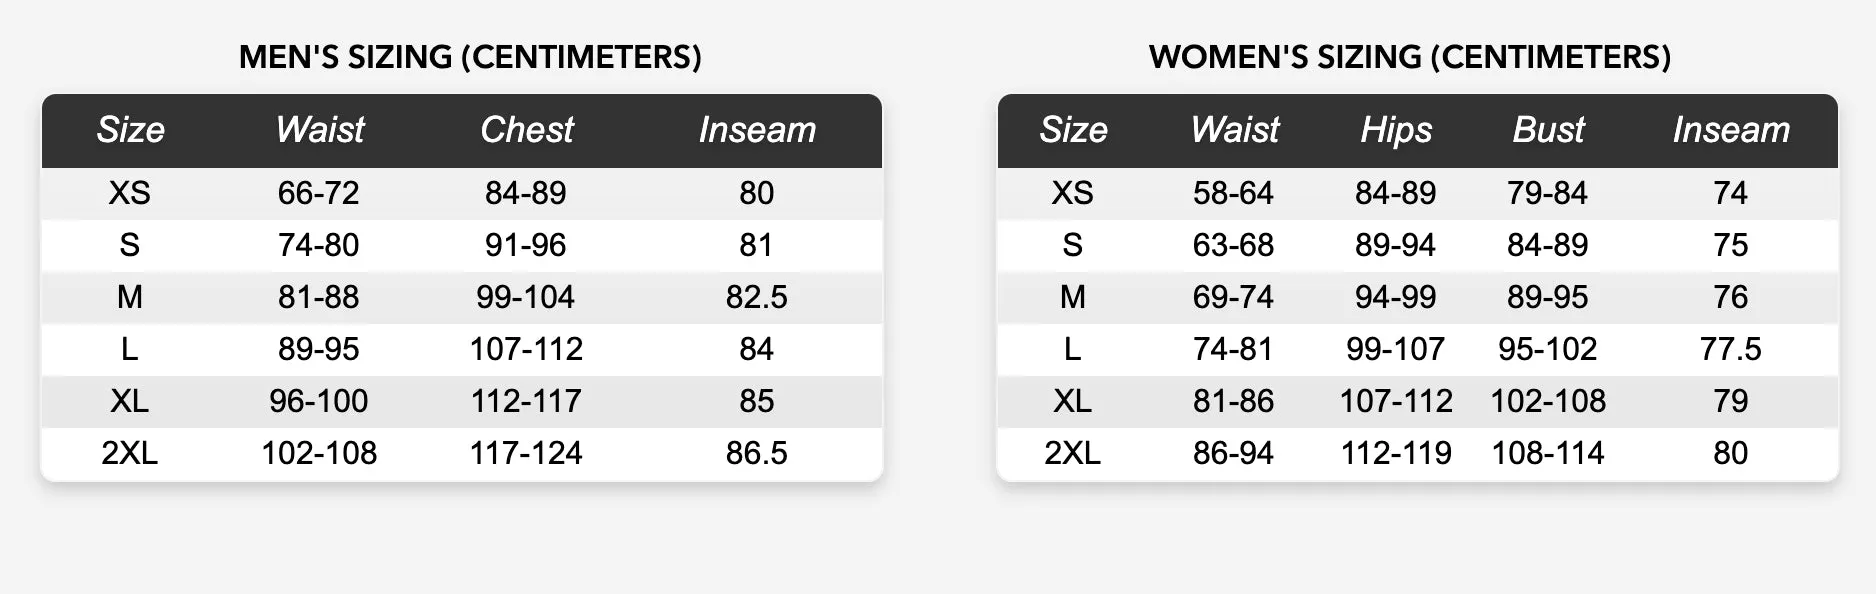Click women's large hips value 99-107

(x=1396, y=349)
